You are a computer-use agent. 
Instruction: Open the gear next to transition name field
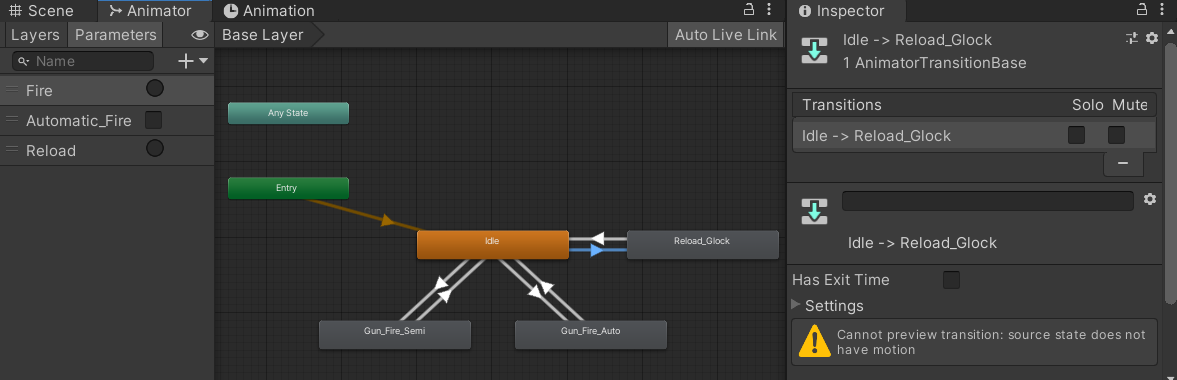click(x=1149, y=199)
